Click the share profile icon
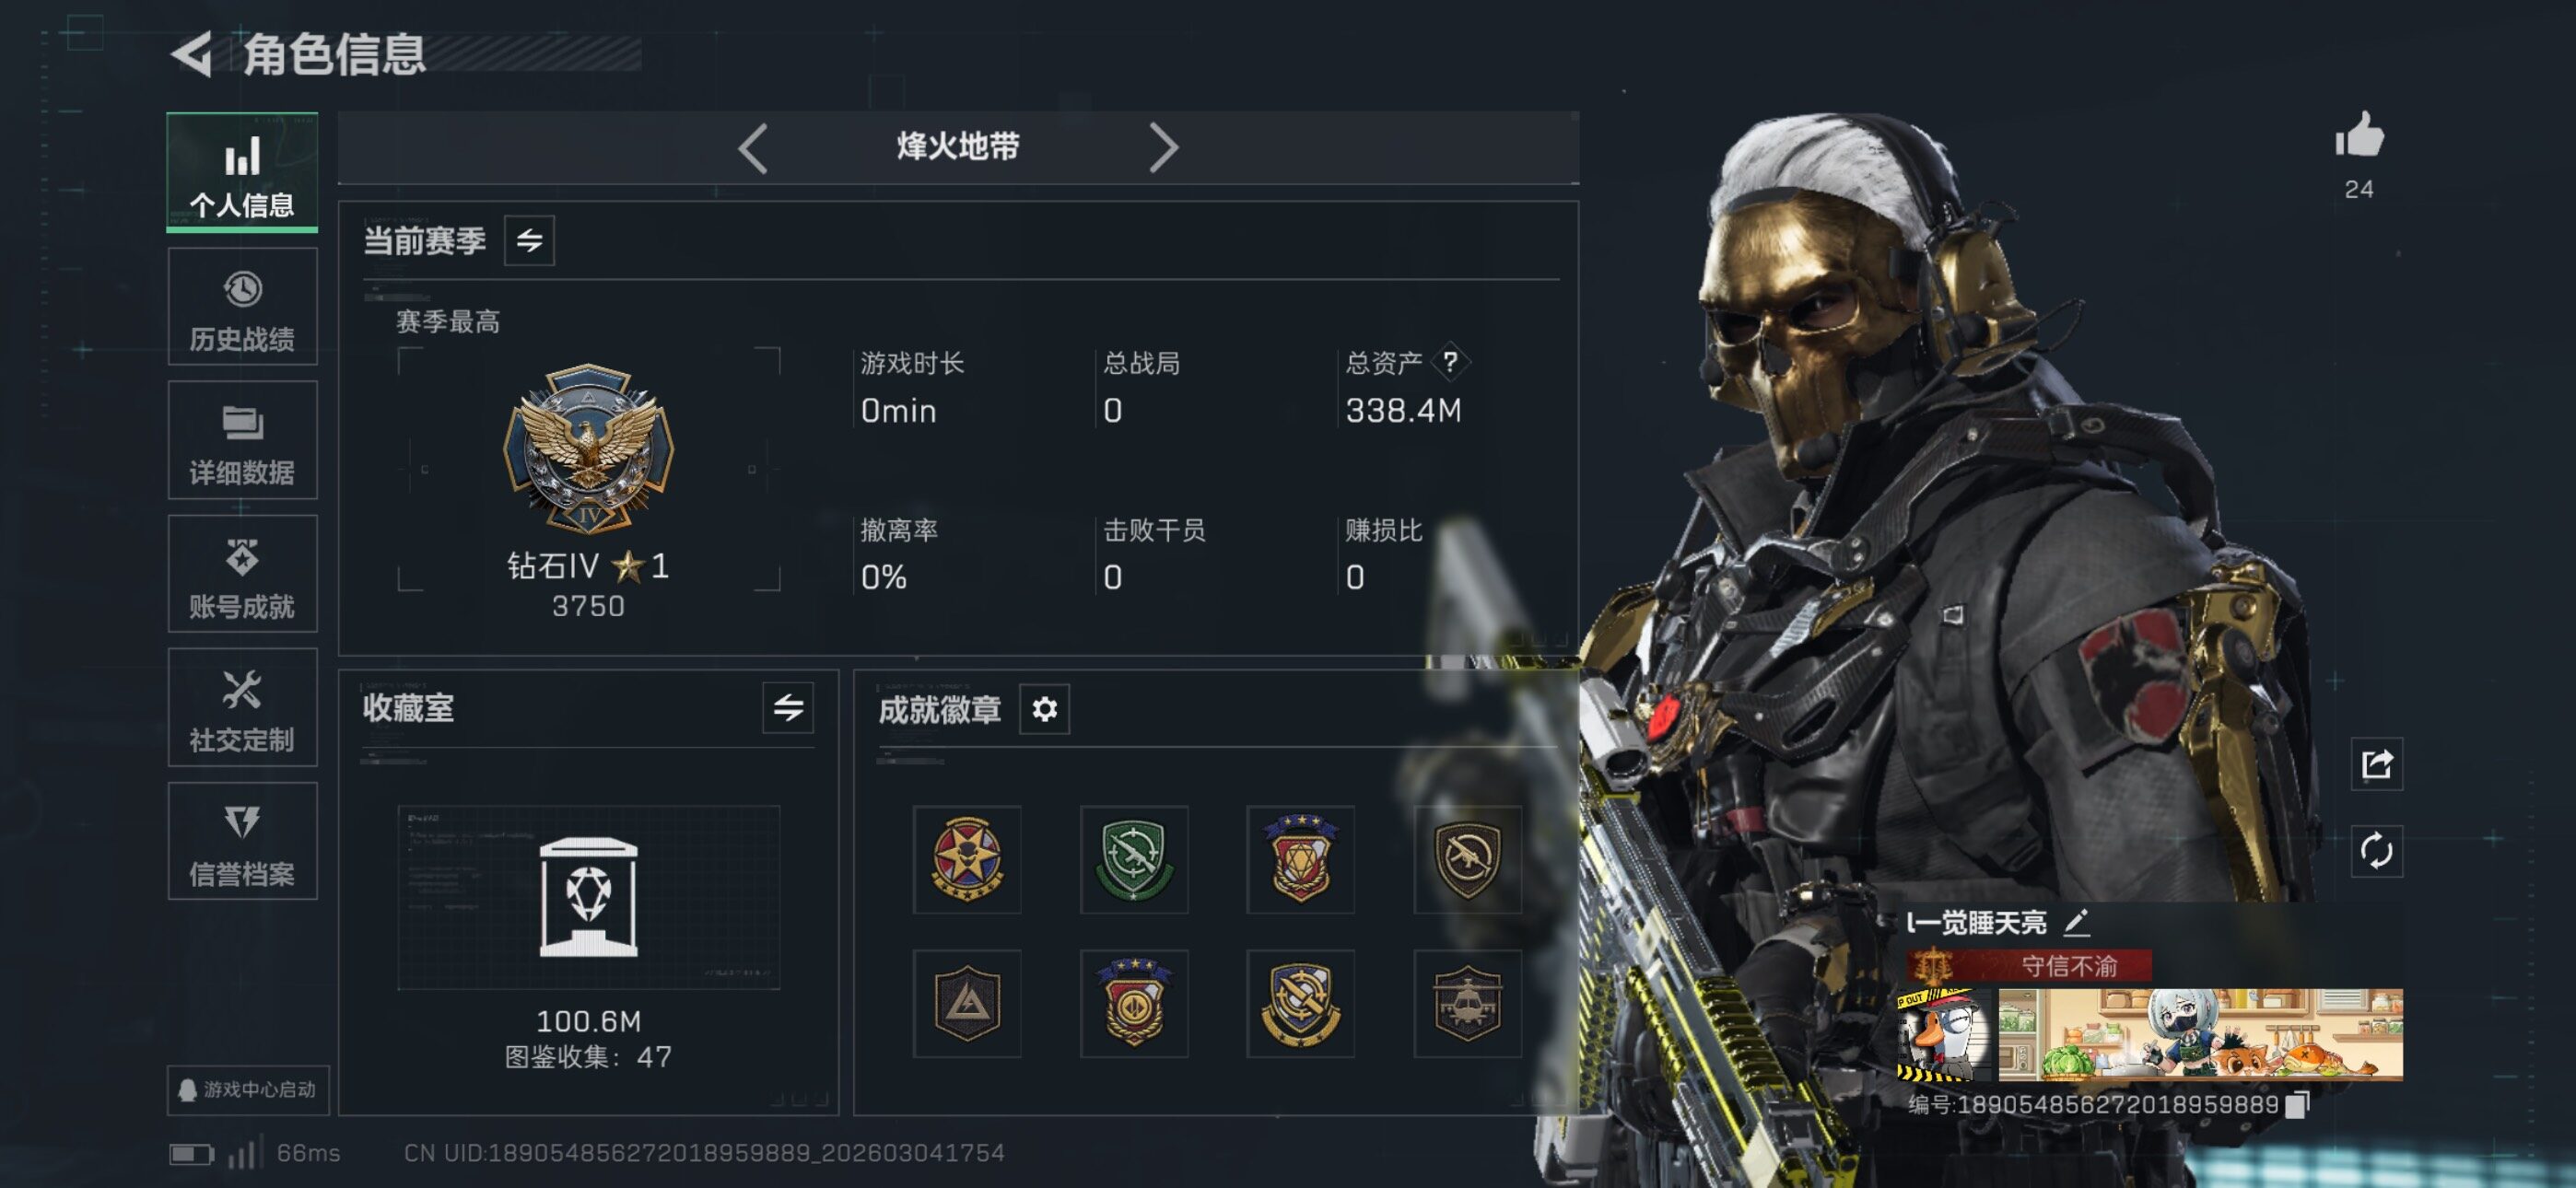 tap(2376, 765)
